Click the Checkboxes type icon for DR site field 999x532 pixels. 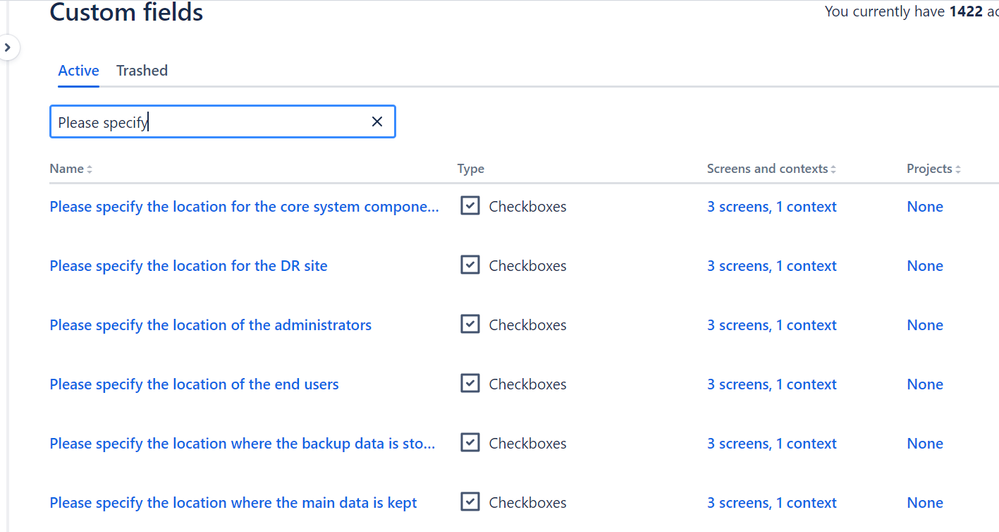click(470, 265)
